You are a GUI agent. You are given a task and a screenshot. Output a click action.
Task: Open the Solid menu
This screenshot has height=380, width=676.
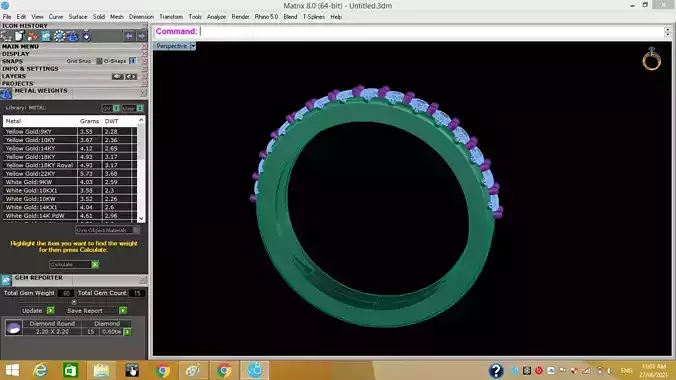tap(99, 17)
